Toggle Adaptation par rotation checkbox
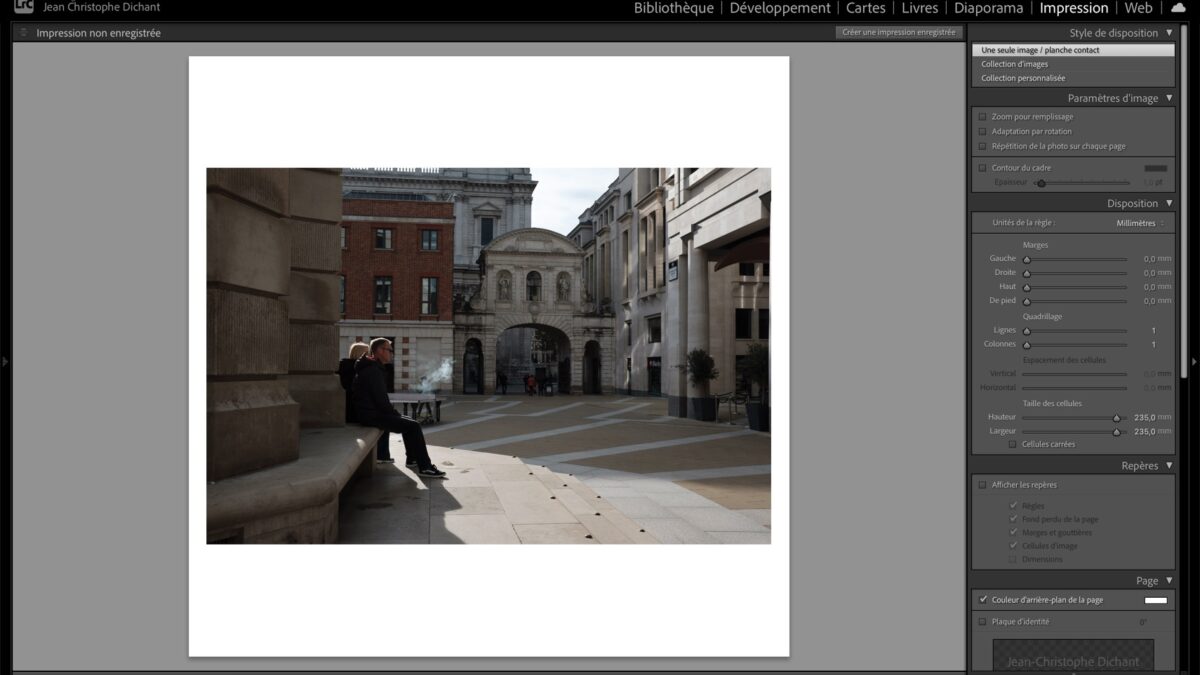1200x675 pixels. pyautogui.click(x=982, y=131)
